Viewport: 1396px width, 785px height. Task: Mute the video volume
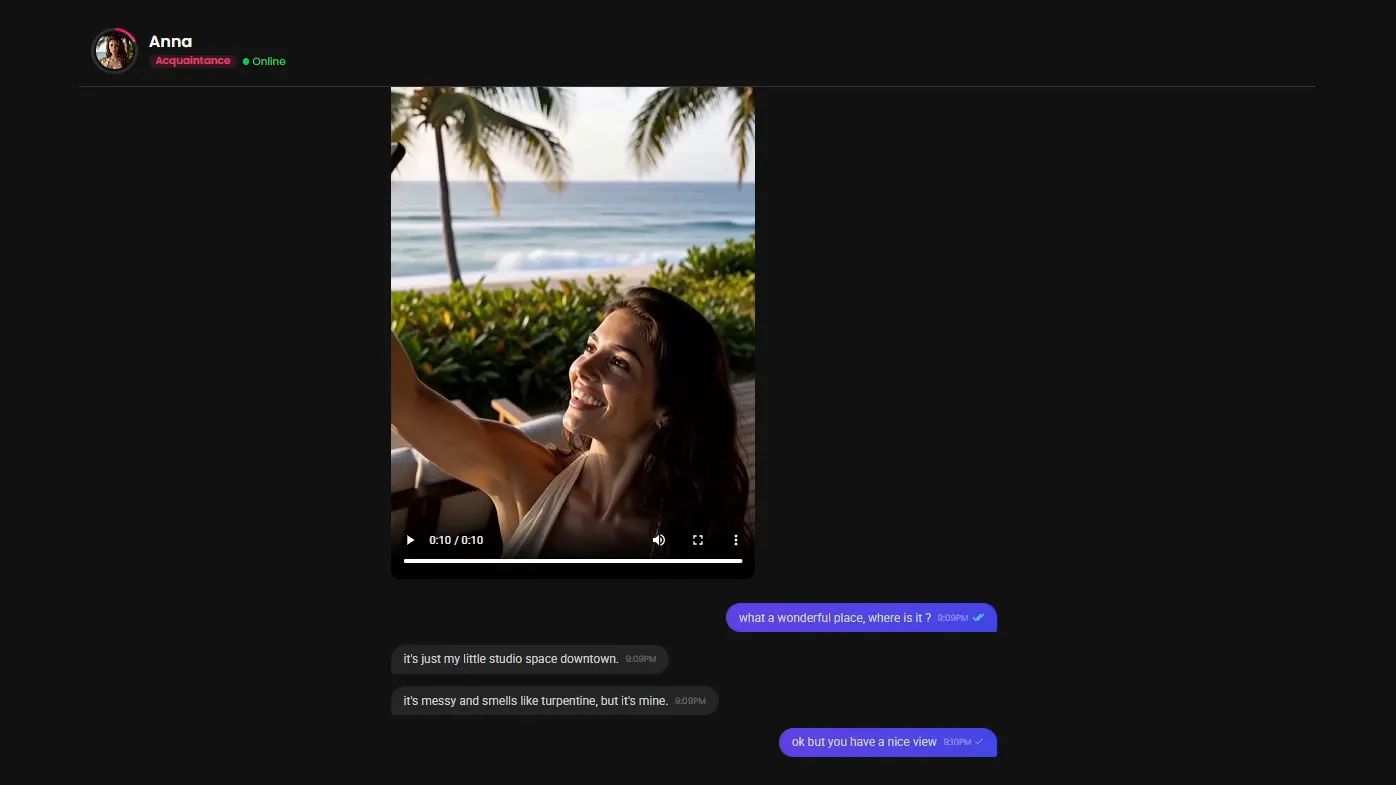(659, 540)
